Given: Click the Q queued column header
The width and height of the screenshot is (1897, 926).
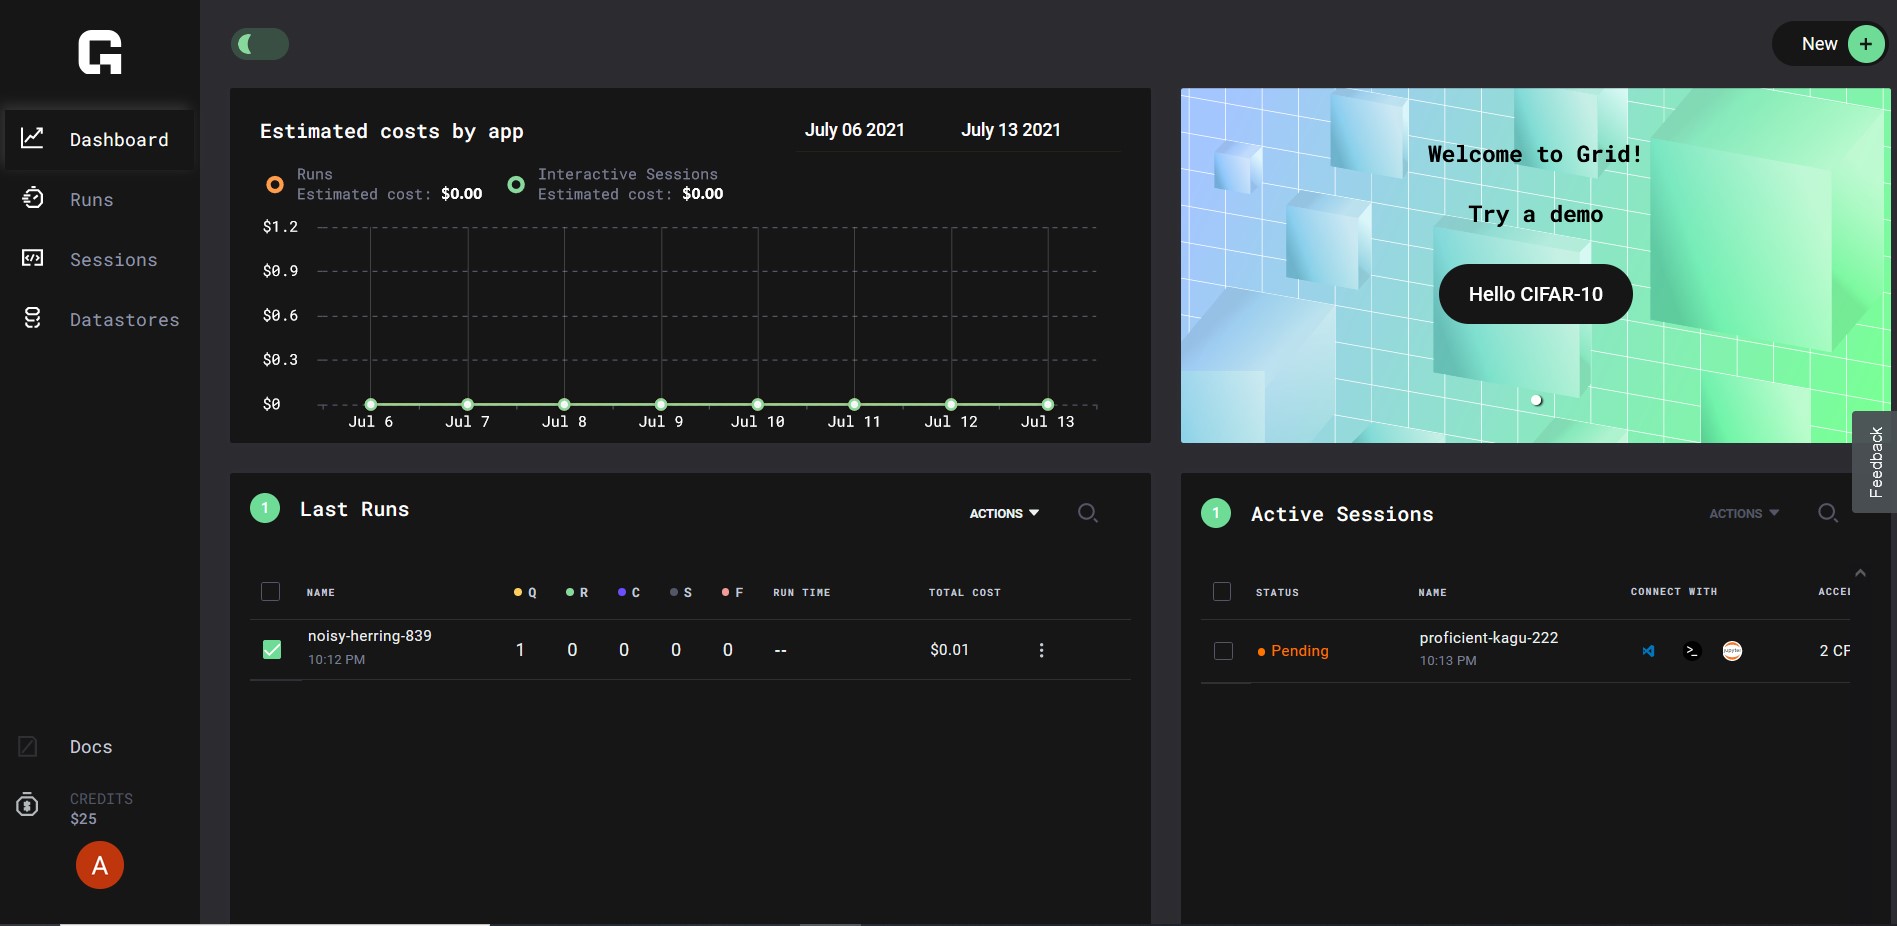Looking at the screenshot, I should (x=525, y=593).
